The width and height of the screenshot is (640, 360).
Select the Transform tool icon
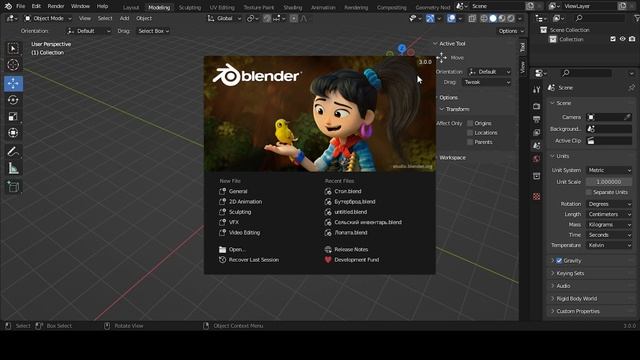tap(13, 133)
